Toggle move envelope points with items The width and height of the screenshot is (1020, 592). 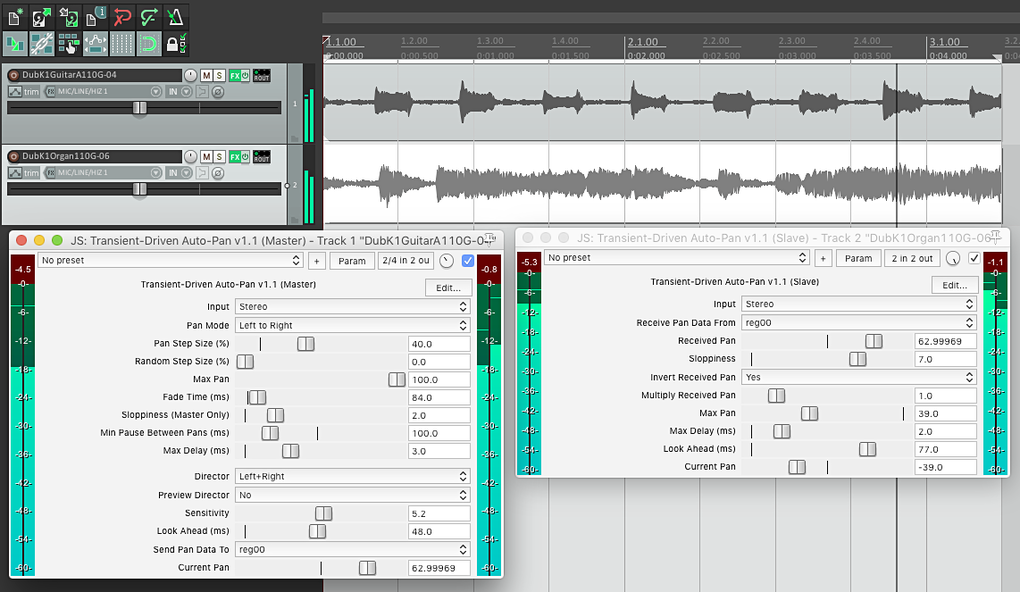pyautogui.click(x=95, y=44)
